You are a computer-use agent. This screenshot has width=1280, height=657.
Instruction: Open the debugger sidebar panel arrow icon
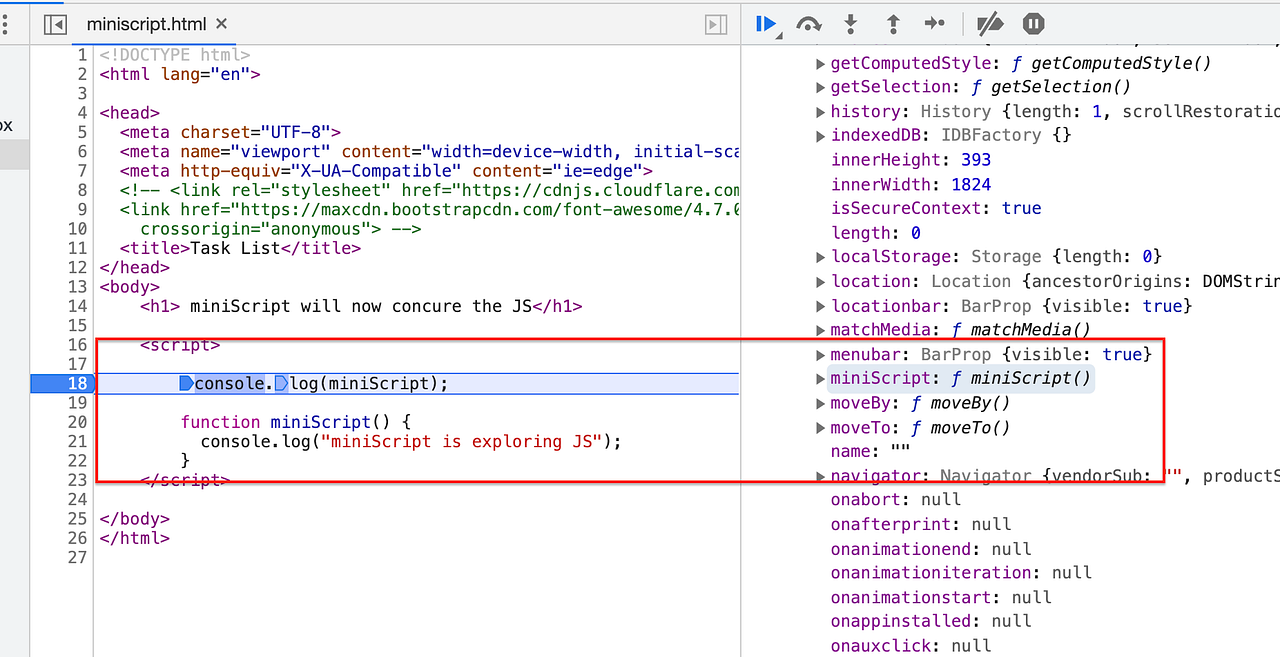pos(716,23)
